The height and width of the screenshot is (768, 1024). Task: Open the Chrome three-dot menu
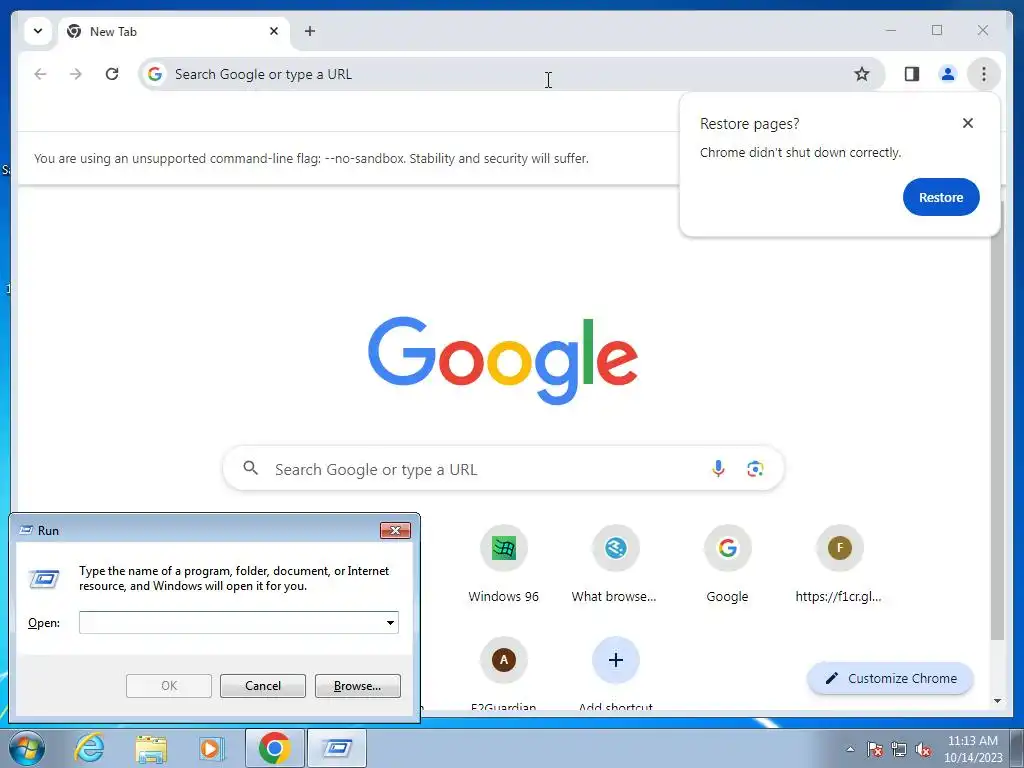[984, 74]
